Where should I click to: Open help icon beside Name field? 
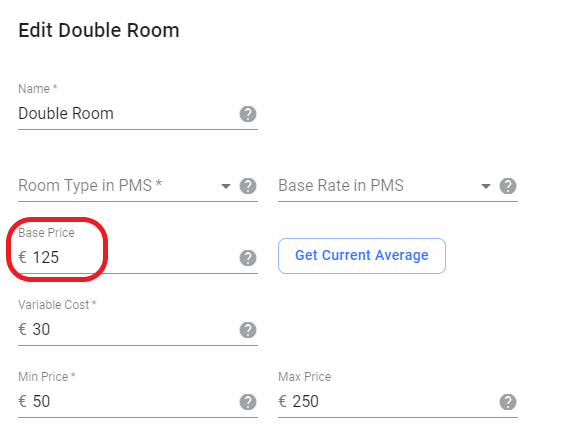coord(248,114)
